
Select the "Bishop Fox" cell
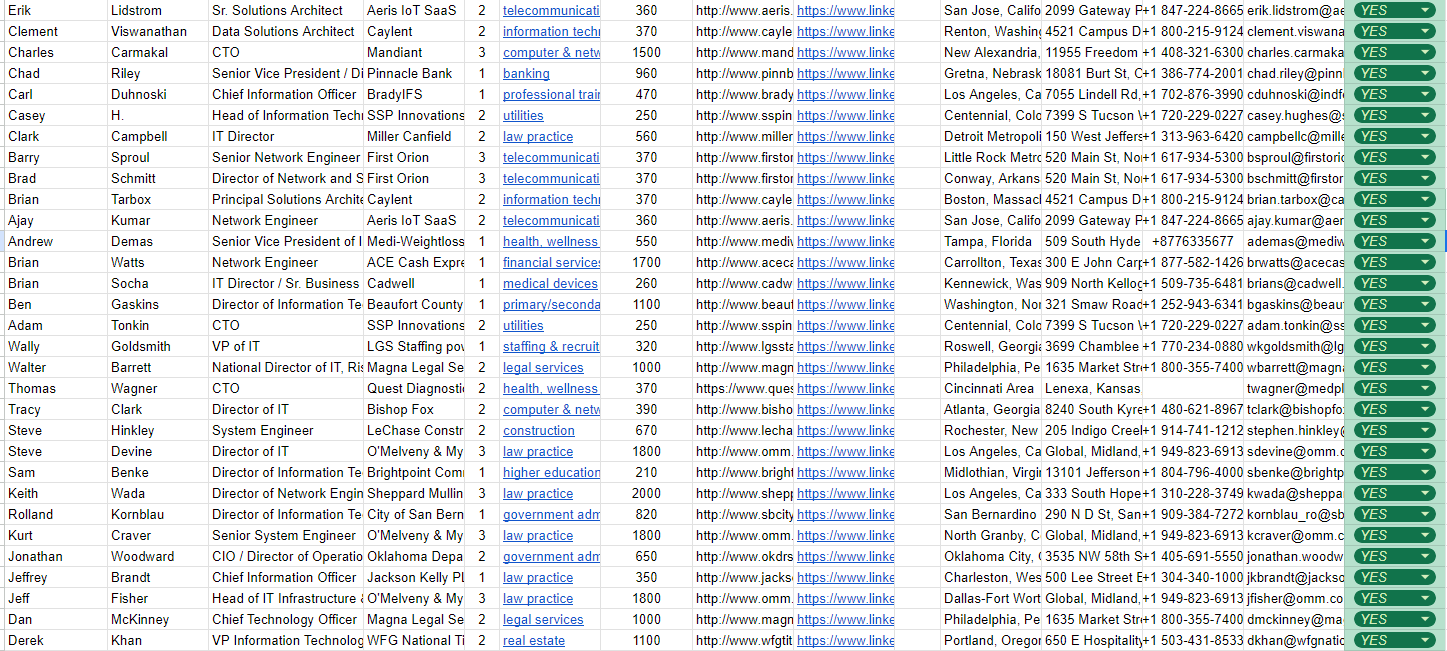(x=414, y=409)
